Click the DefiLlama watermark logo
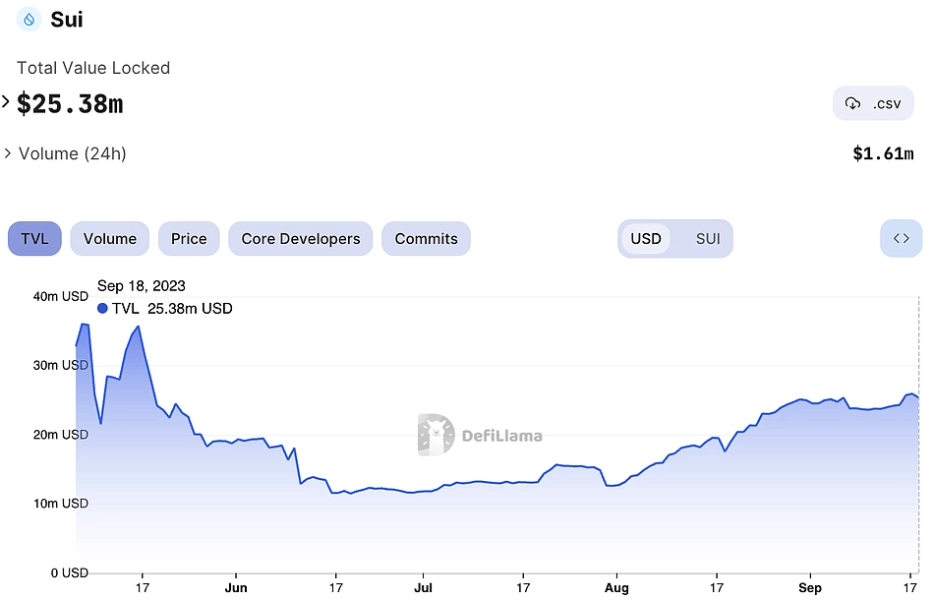934x600 pixels. [436, 435]
